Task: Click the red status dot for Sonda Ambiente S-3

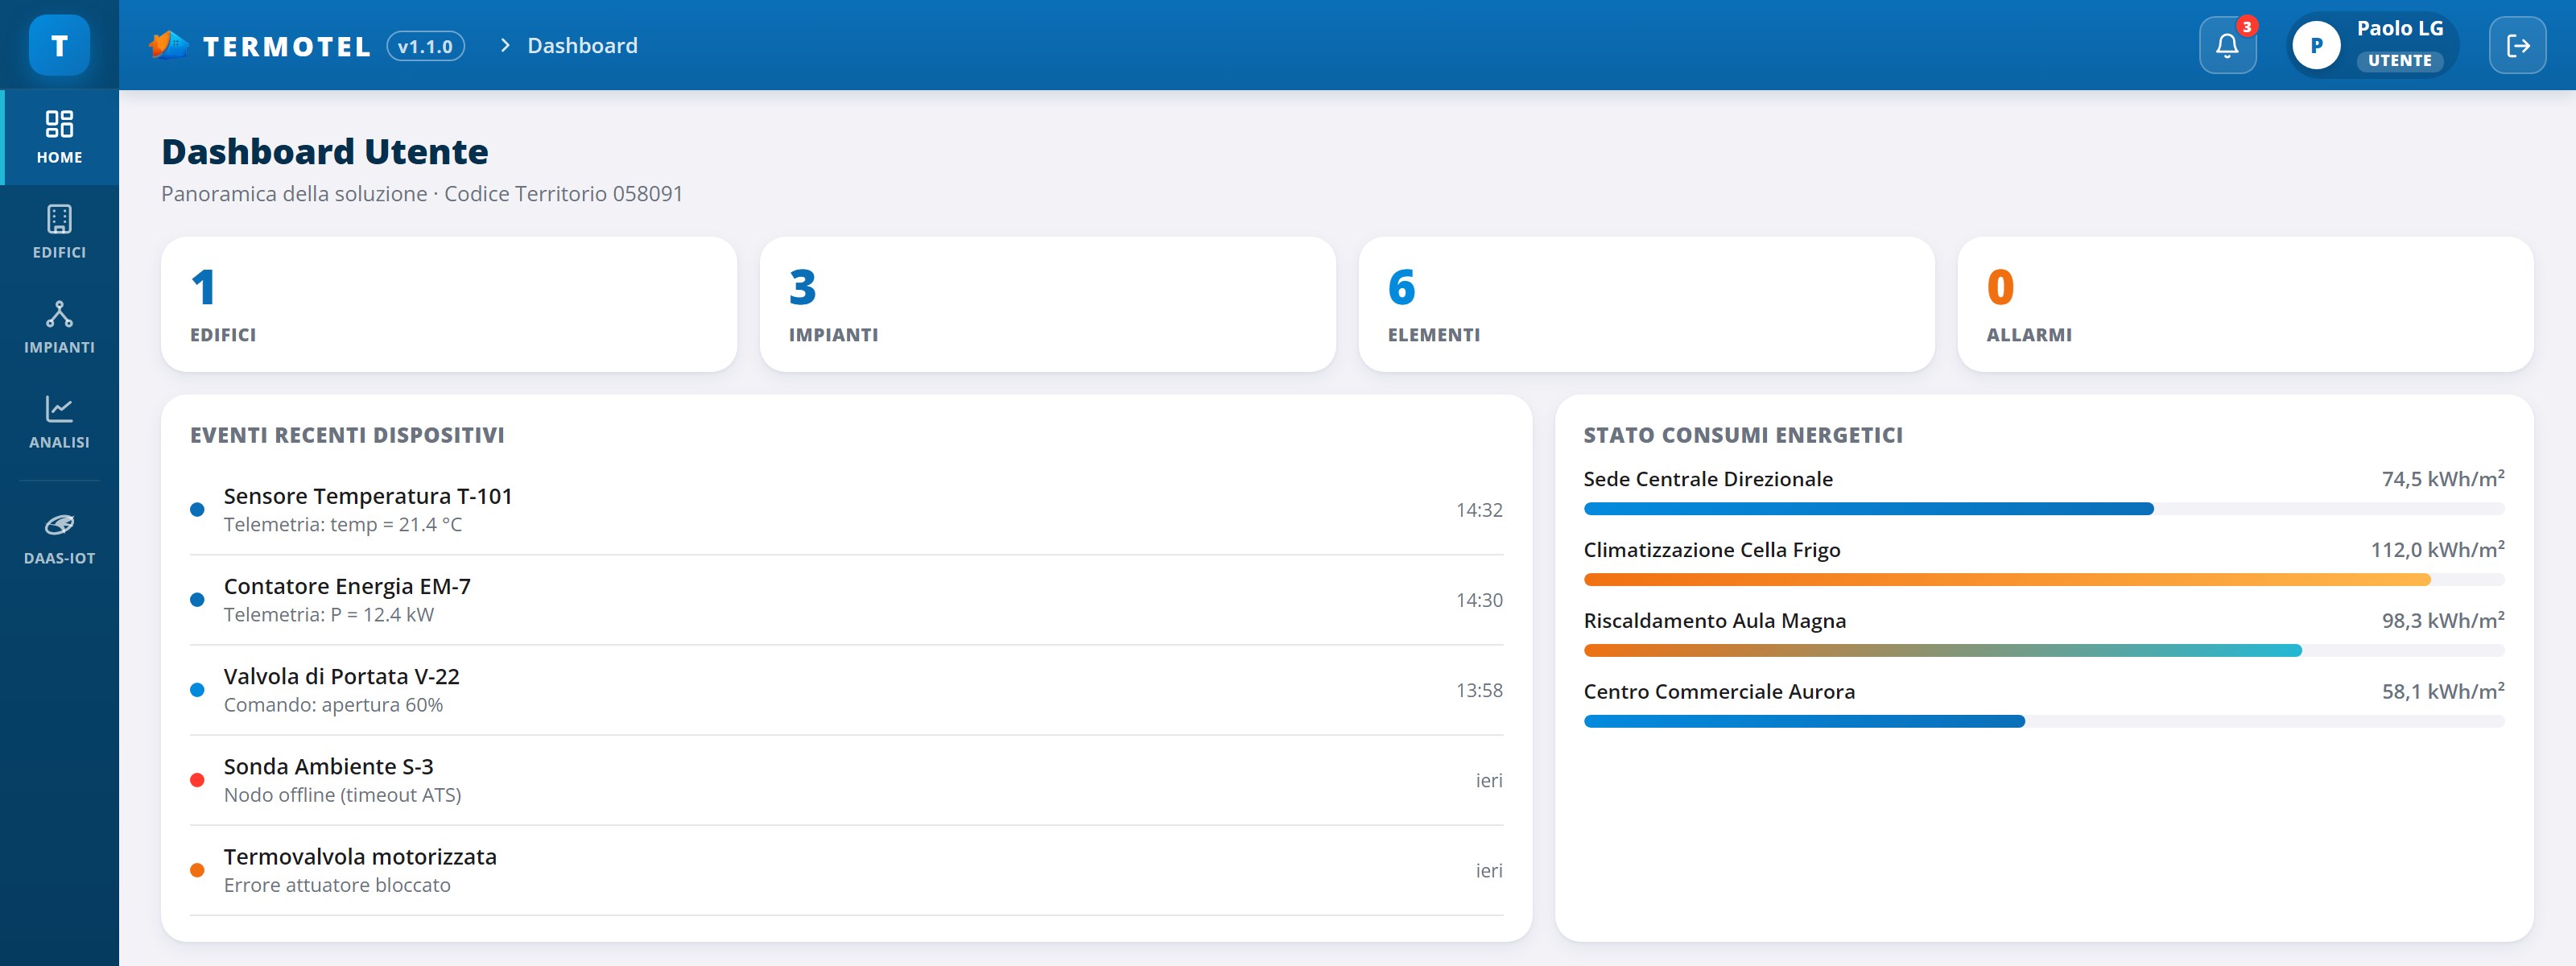Action: tap(197, 780)
